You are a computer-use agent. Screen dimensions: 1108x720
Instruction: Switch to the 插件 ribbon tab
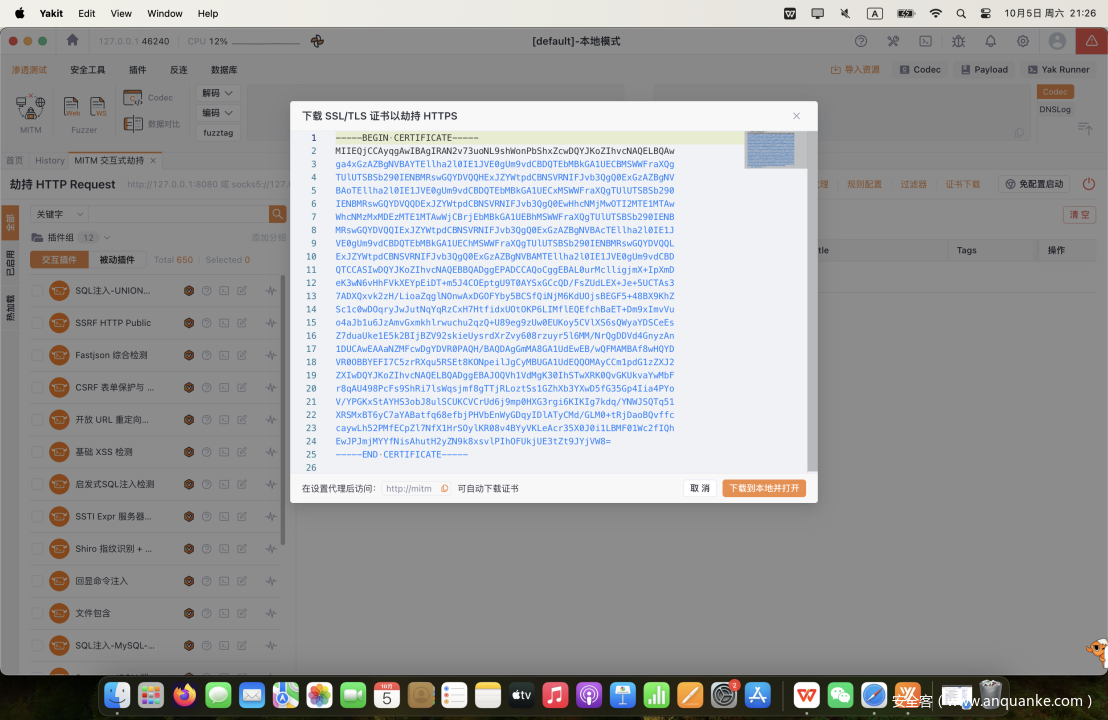[138, 70]
